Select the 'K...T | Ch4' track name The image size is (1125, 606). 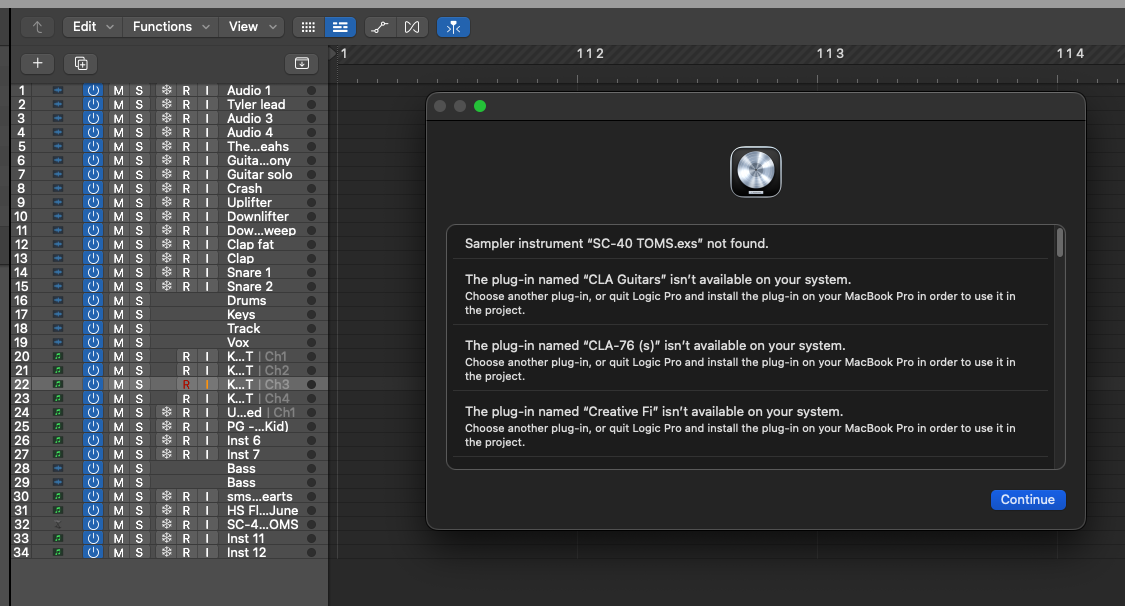pyautogui.click(x=258, y=399)
